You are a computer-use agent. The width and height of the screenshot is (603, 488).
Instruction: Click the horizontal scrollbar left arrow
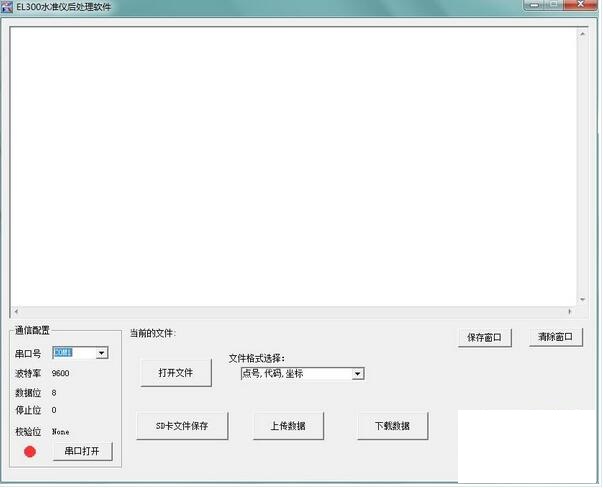pos(15,311)
